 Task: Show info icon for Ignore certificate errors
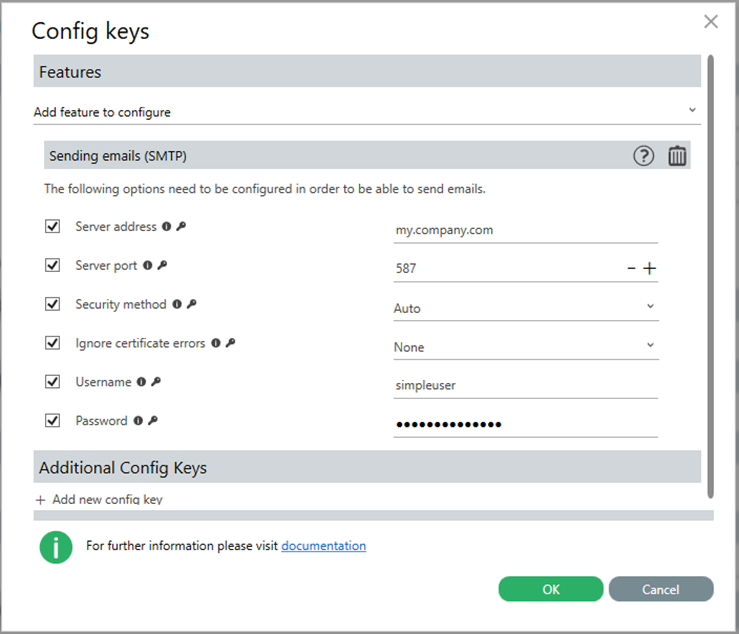[x=216, y=343]
